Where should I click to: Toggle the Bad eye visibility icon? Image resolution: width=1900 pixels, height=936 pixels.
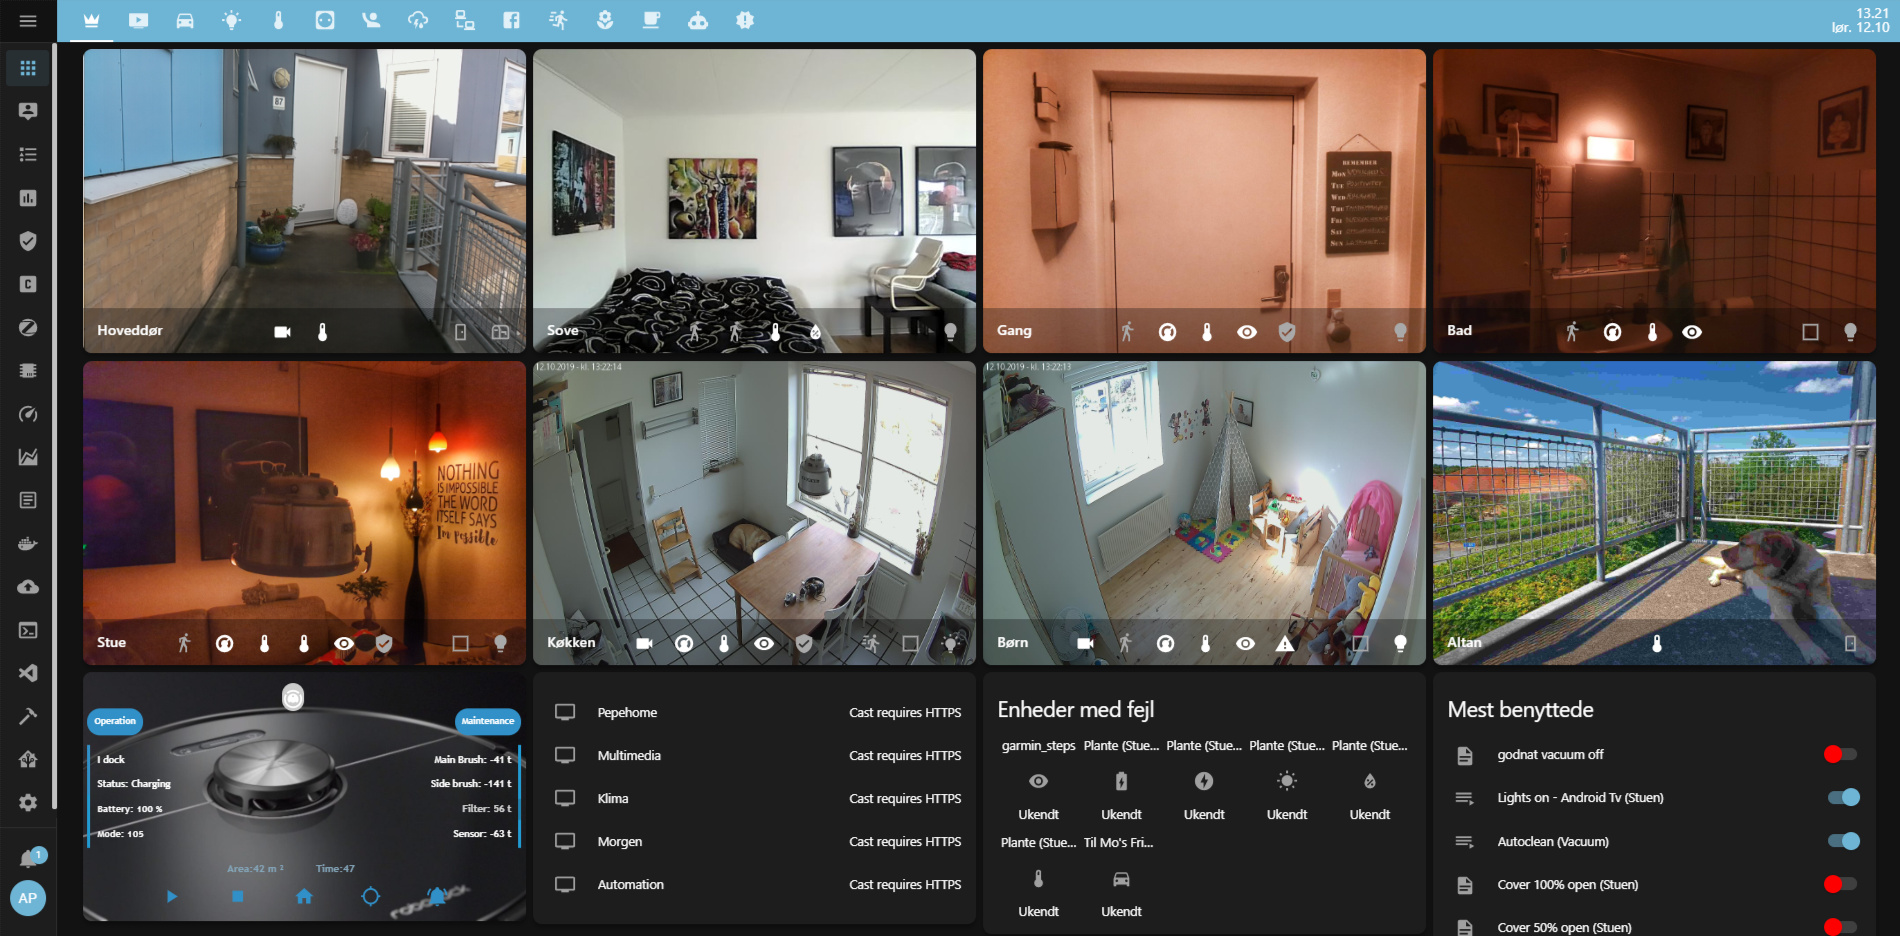[x=1692, y=332]
